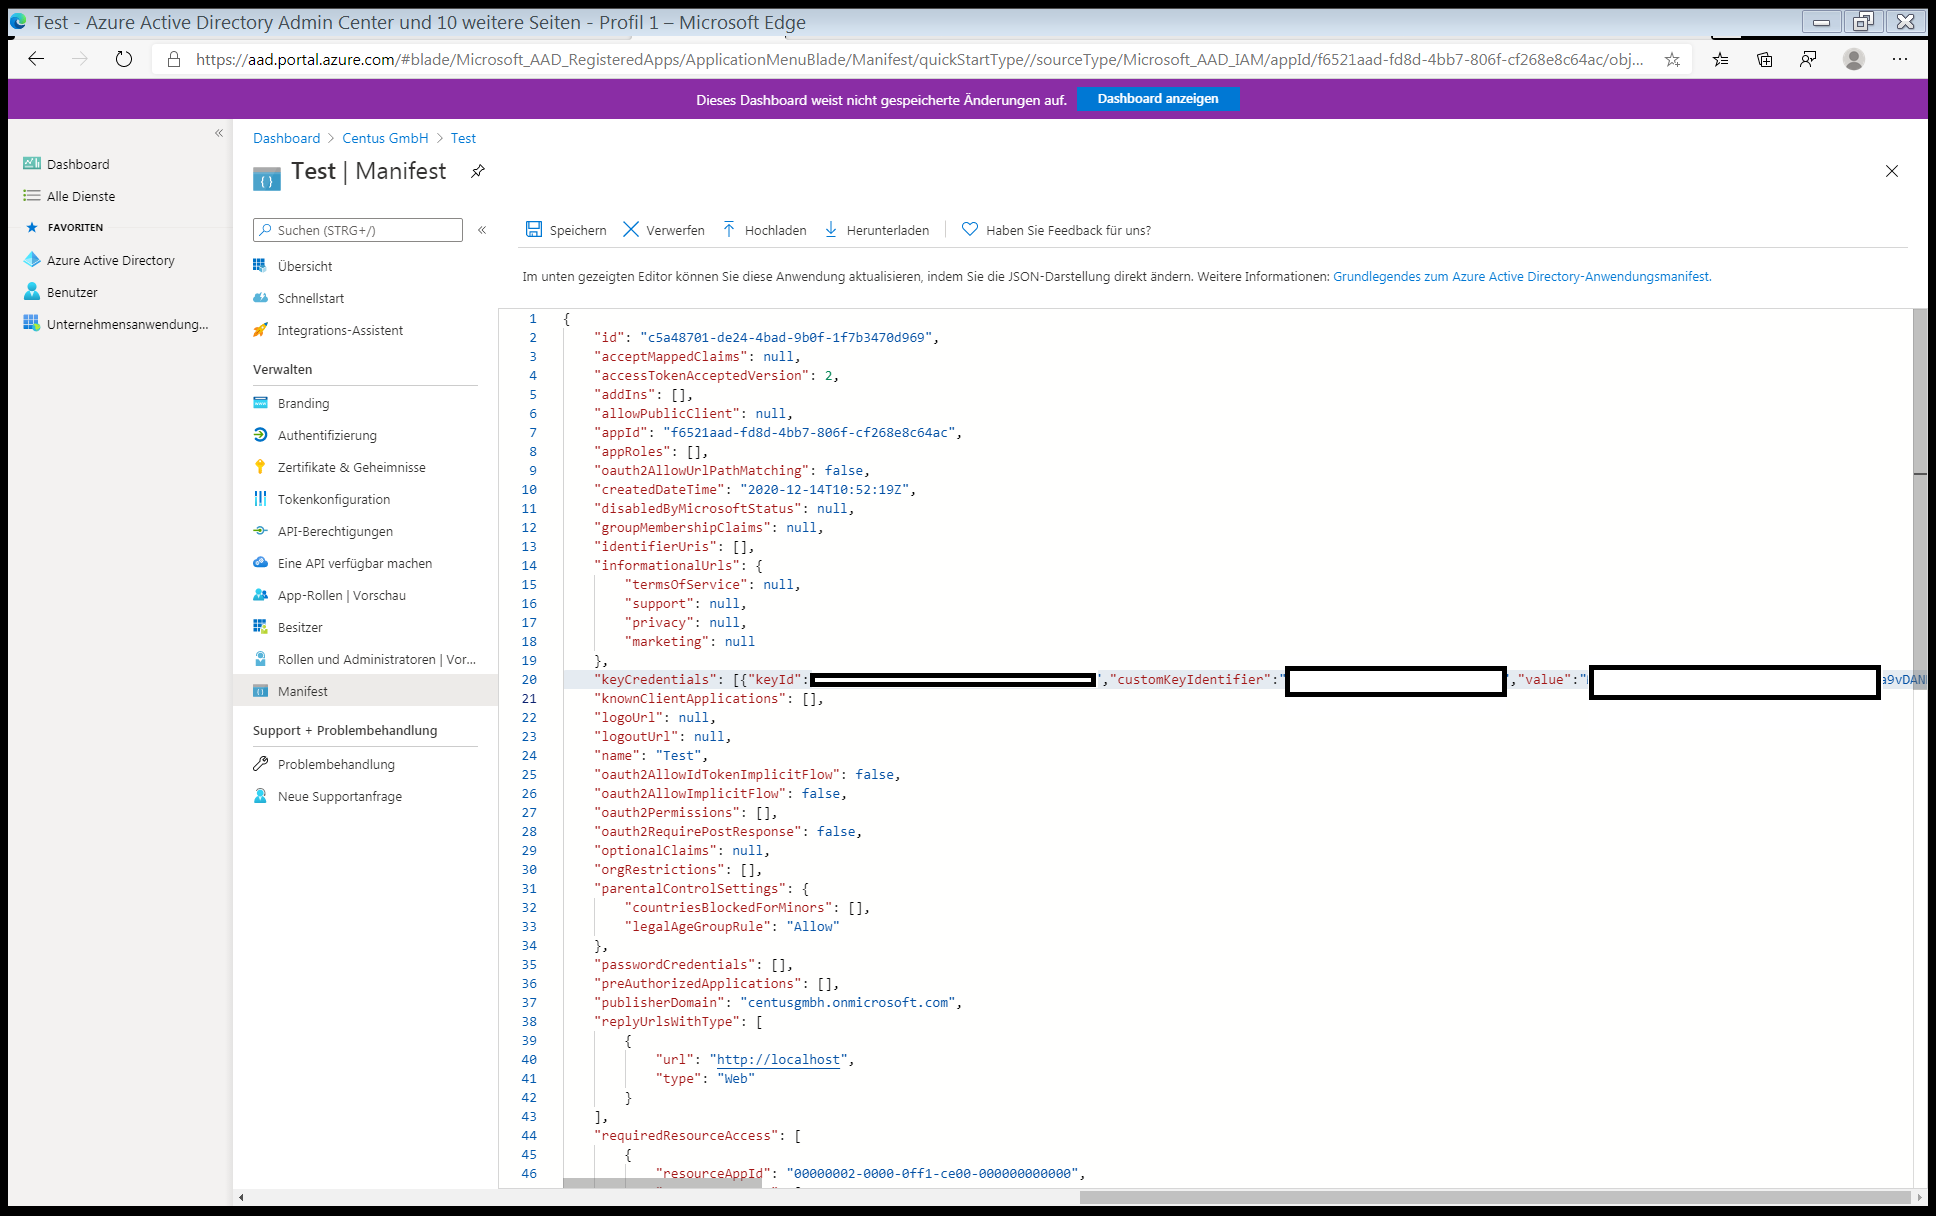
Task: Click Haben Sie Feedback für uns
Action: [x=1056, y=230]
